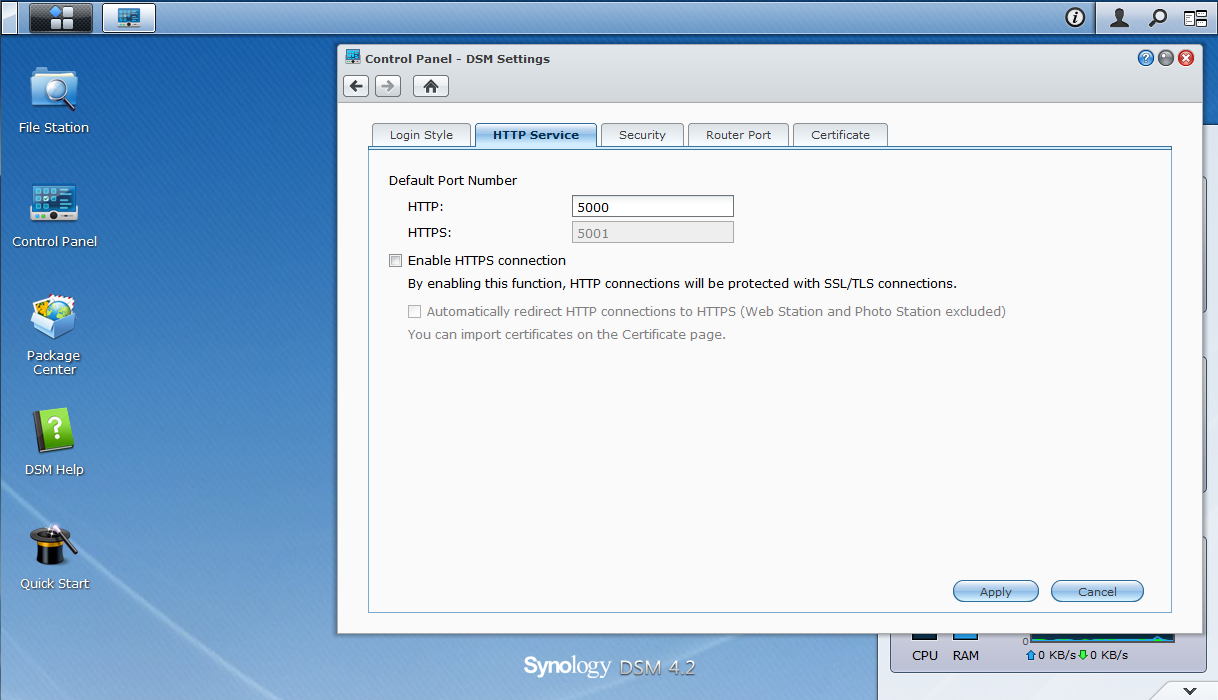The width and height of the screenshot is (1218, 700).
Task: Switch to Login Style tab
Action: [x=421, y=135]
